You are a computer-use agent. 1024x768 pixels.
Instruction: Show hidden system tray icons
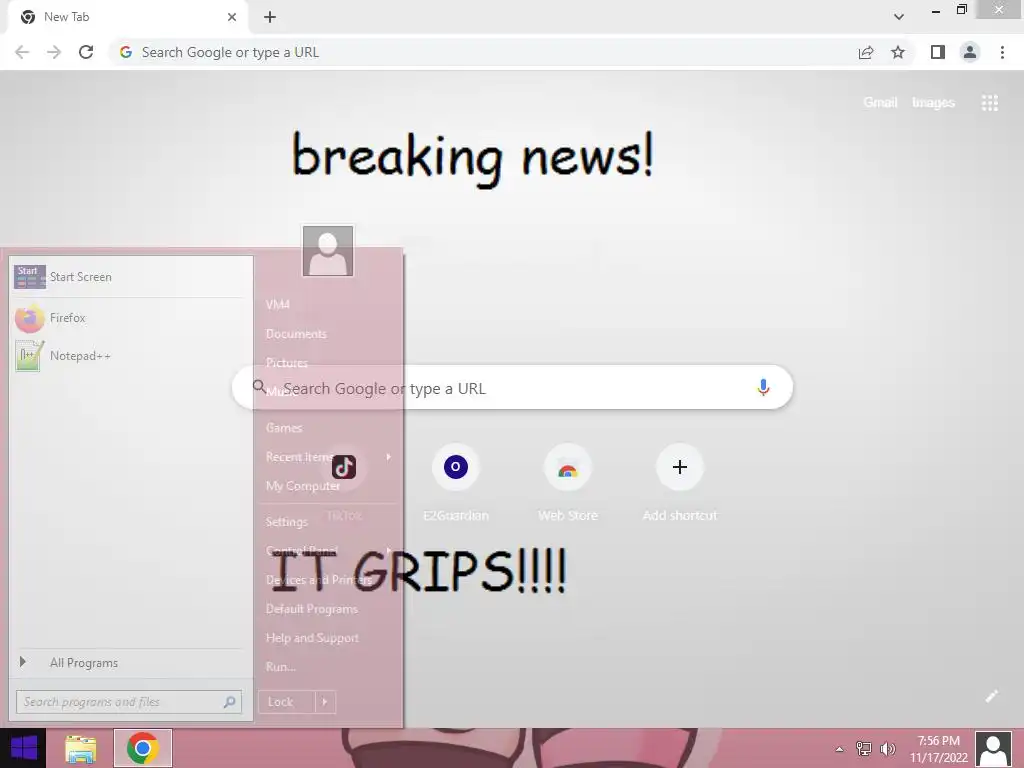(x=840, y=748)
